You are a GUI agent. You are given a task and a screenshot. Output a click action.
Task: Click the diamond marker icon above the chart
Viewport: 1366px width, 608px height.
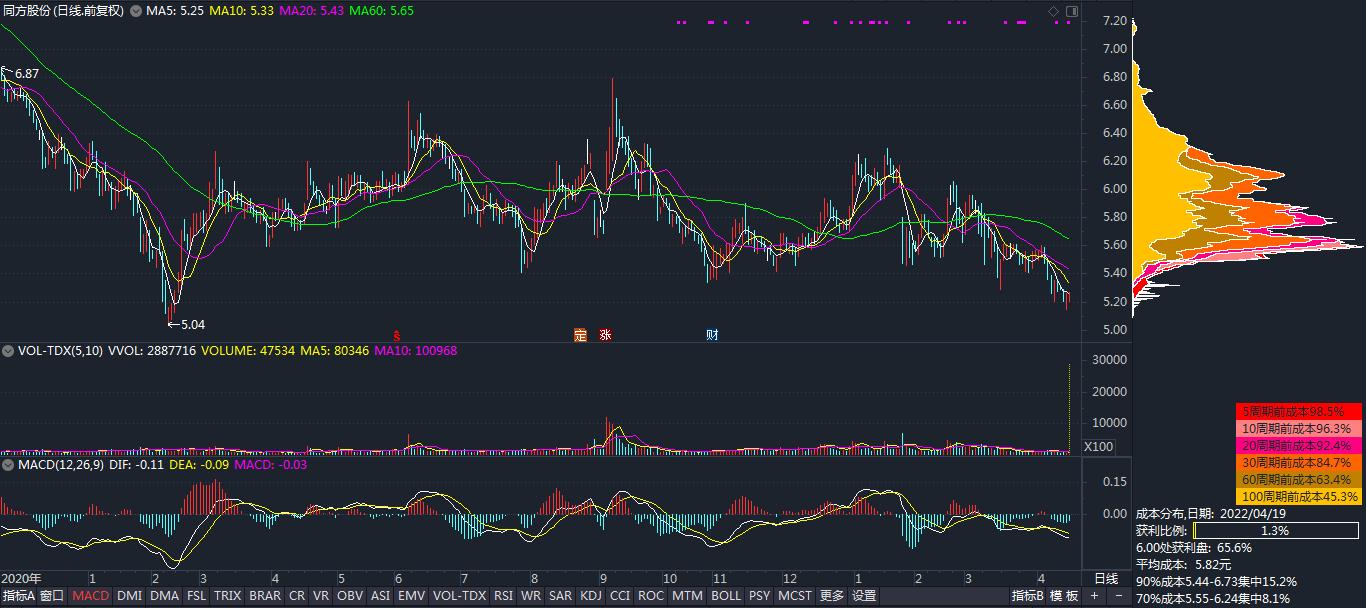point(1053,11)
